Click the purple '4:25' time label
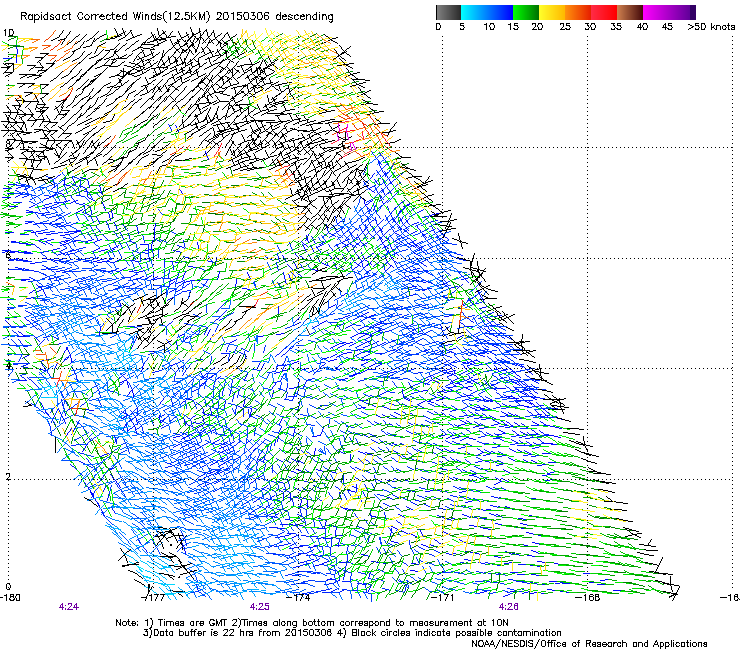Viewport: 740px width, 650px height. [260, 607]
